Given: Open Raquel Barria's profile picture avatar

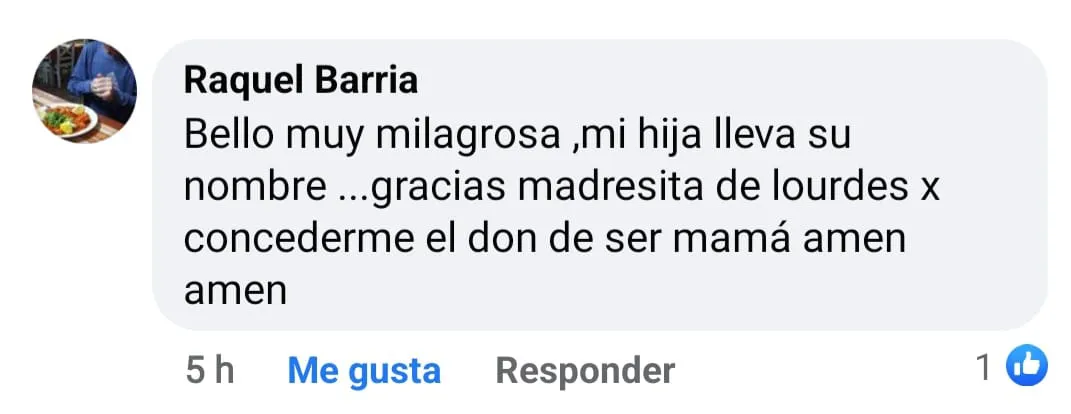Looking at the screenshot, I should (84, 91).
